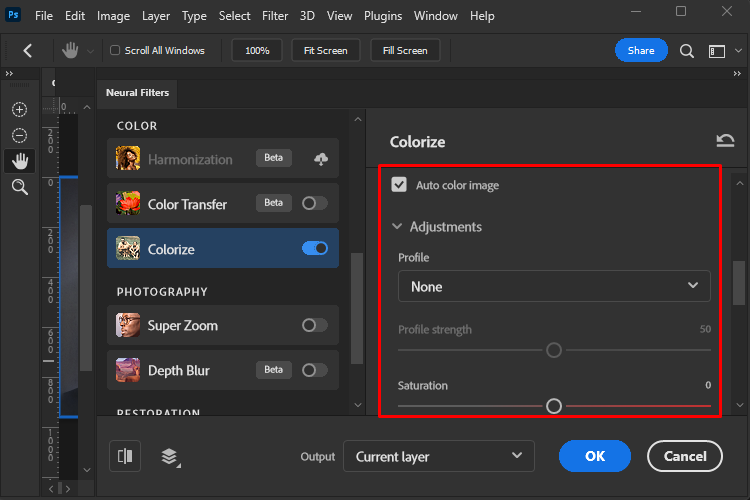Set zoom with 100% button
The image size is (750, 500).
click(257, 50)
